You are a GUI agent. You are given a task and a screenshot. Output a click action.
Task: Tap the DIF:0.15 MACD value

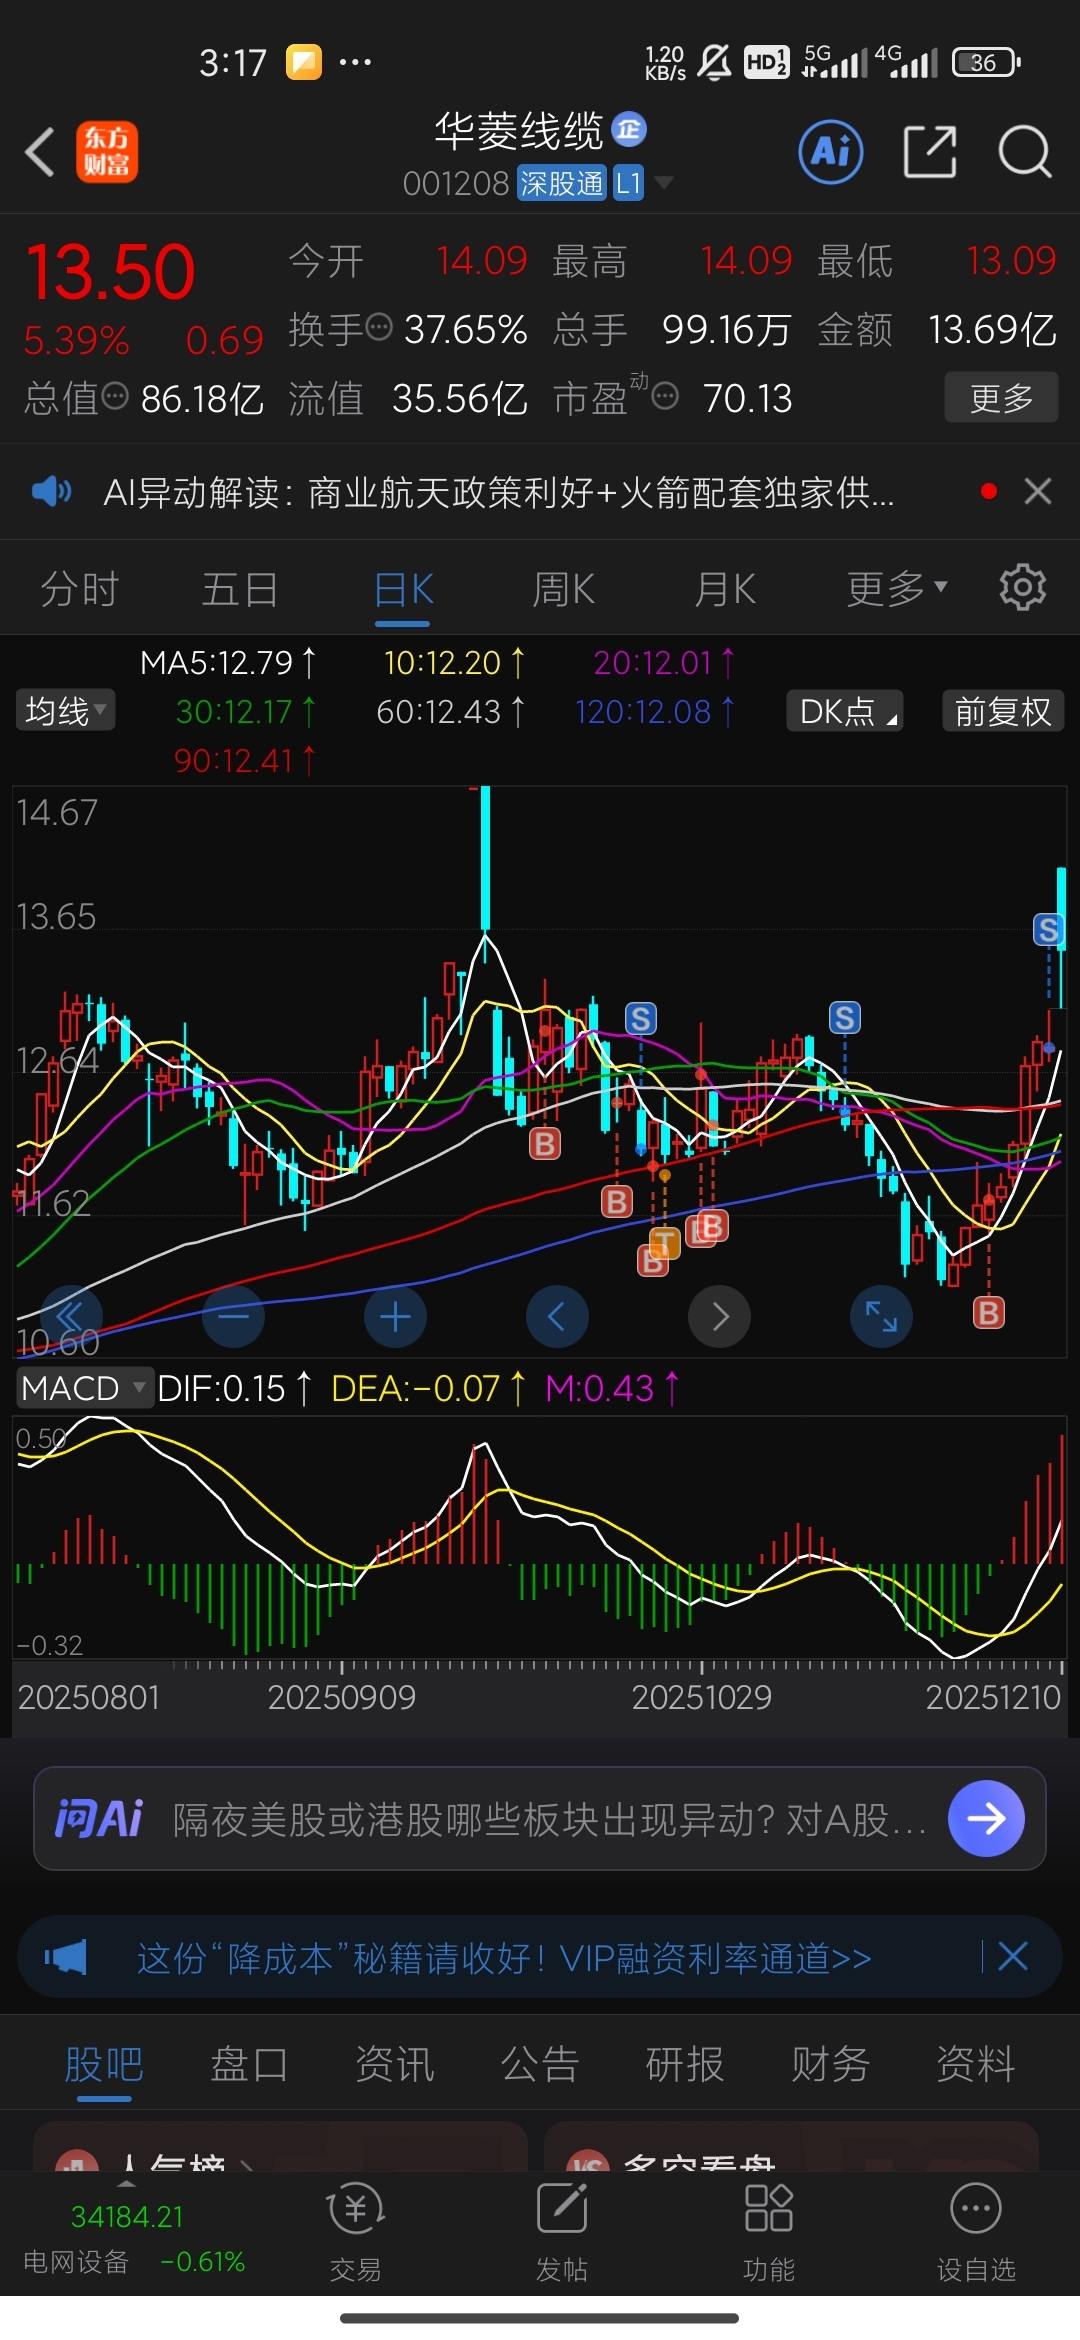click(234, 1388)
